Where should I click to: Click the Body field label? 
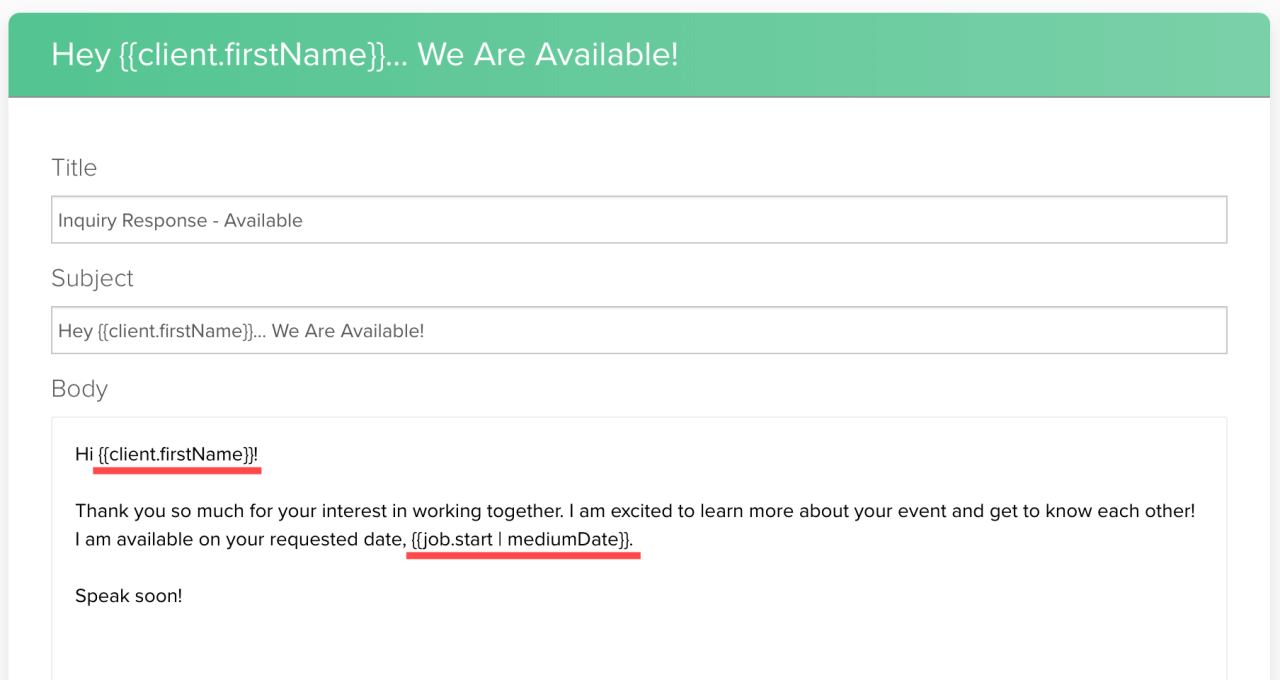pos(79,388)
